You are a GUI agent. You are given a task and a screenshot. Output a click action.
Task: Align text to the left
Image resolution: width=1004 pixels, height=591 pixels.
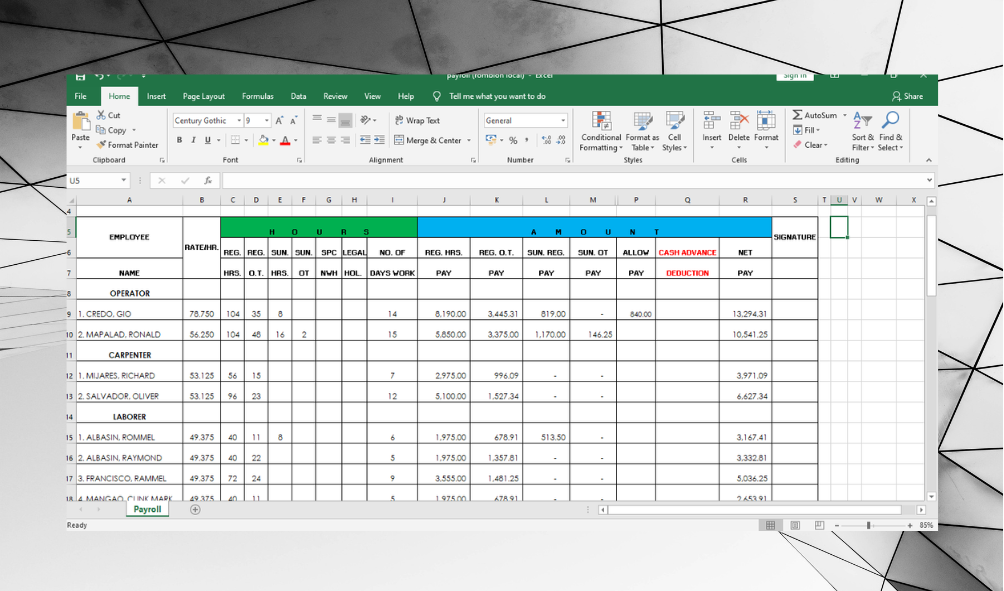point(317,140)
